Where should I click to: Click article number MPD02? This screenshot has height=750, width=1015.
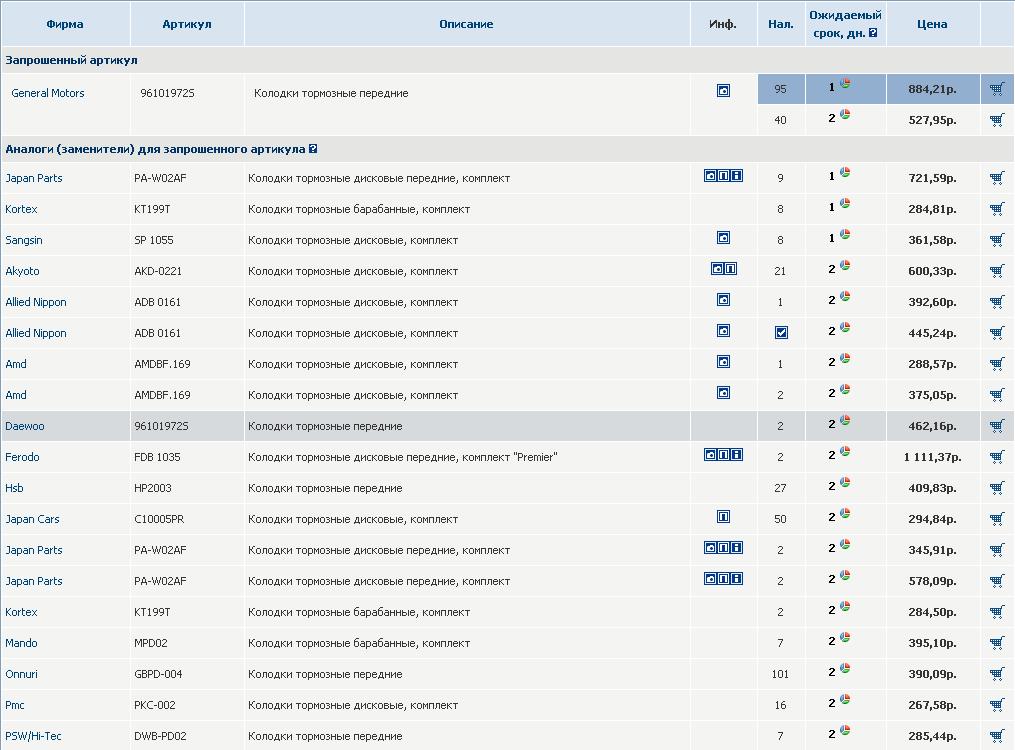151,643
